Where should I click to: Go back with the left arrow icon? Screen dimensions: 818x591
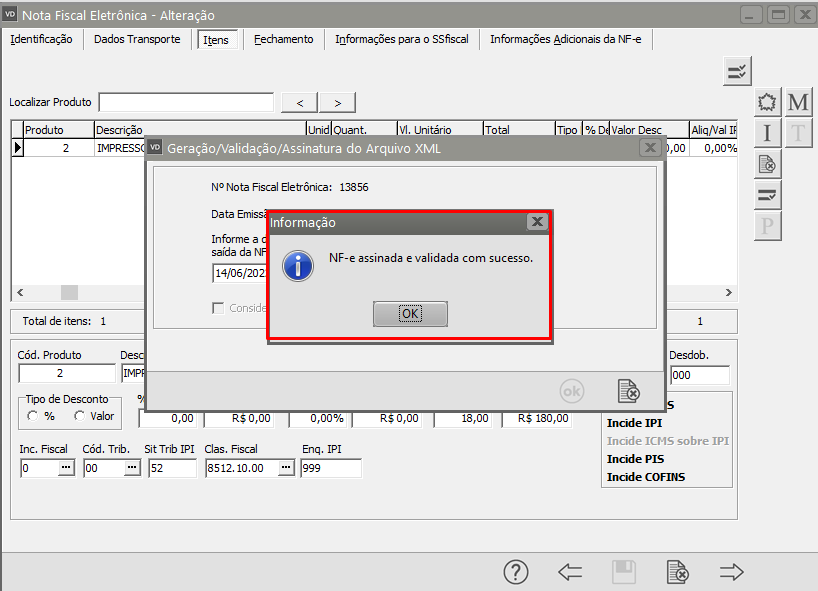pyautogui.click(x=570, y=572)
